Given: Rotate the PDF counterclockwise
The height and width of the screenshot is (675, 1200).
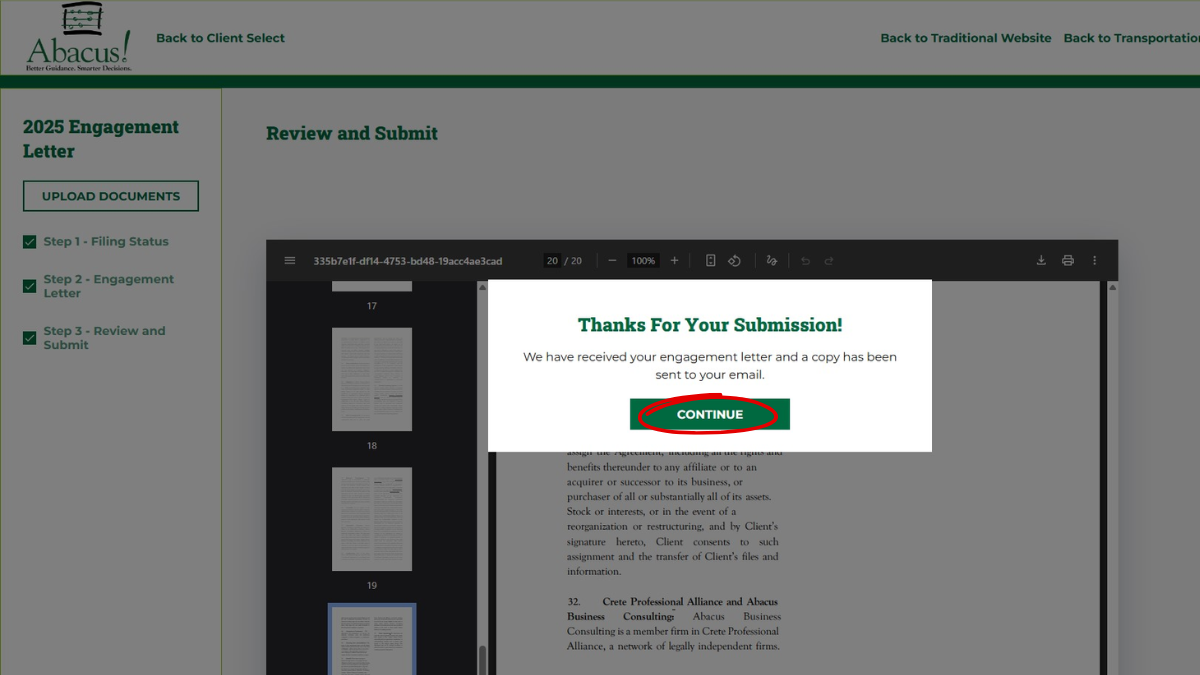Looking at the screenshot, I should 734,261.
